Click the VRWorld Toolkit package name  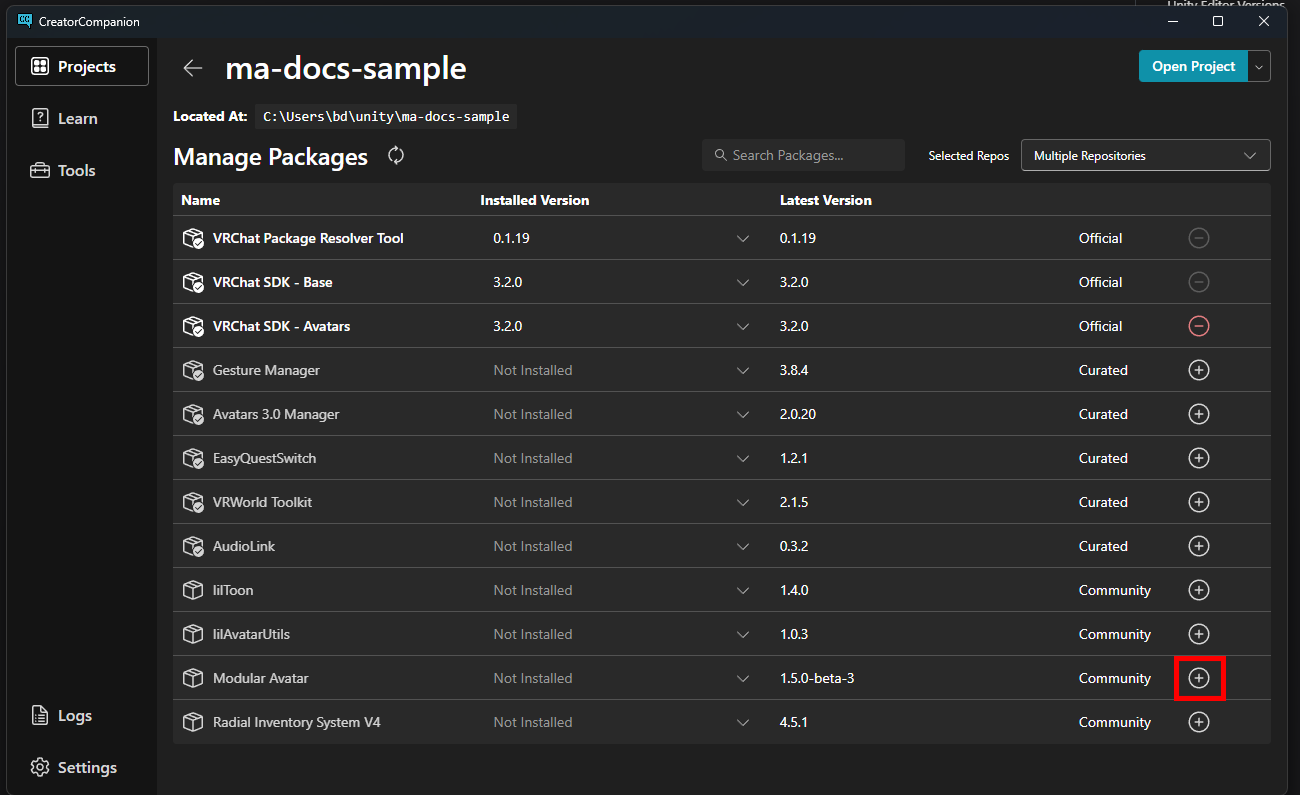[262, 502]
